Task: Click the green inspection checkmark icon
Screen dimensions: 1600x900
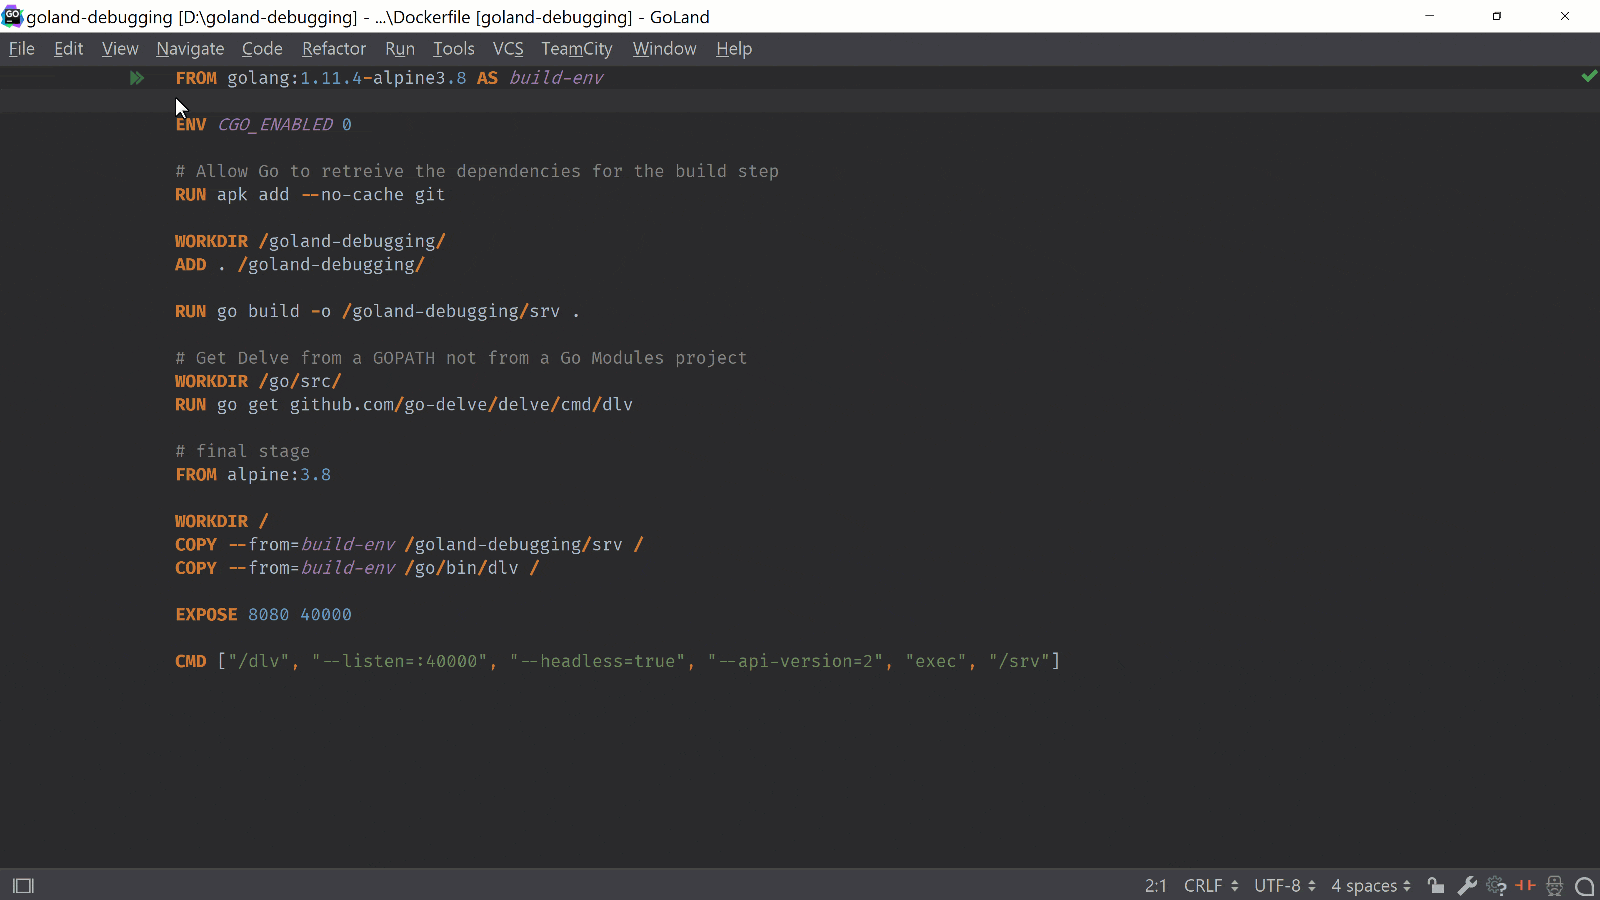Action: point(1589,76)
